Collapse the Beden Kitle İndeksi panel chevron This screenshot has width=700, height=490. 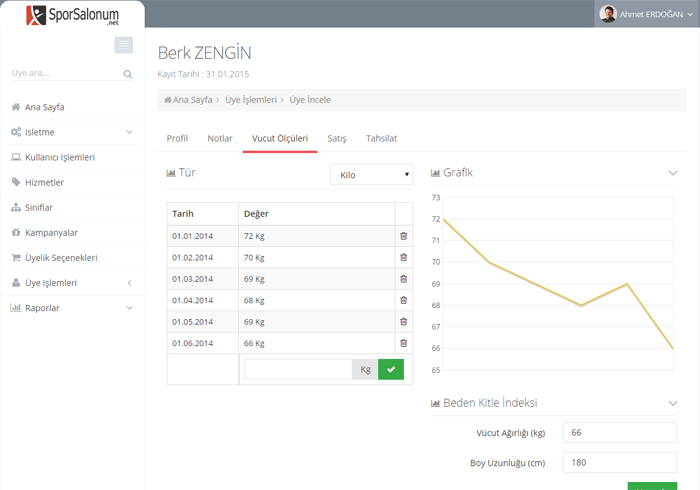pos(673,403)
